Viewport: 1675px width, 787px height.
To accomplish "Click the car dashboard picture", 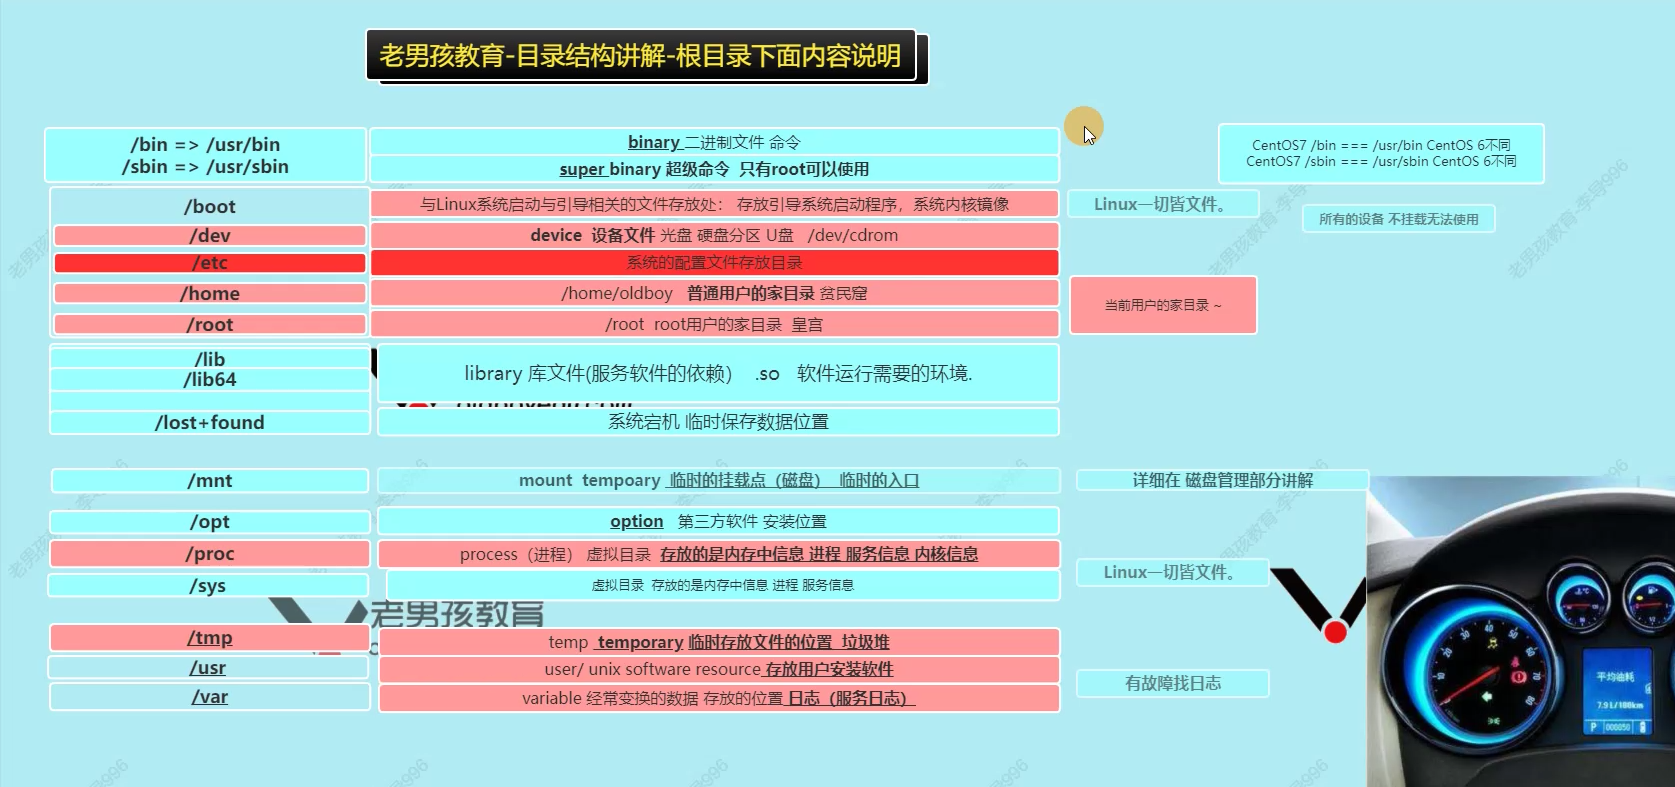I will click(x=1521, y=632).
